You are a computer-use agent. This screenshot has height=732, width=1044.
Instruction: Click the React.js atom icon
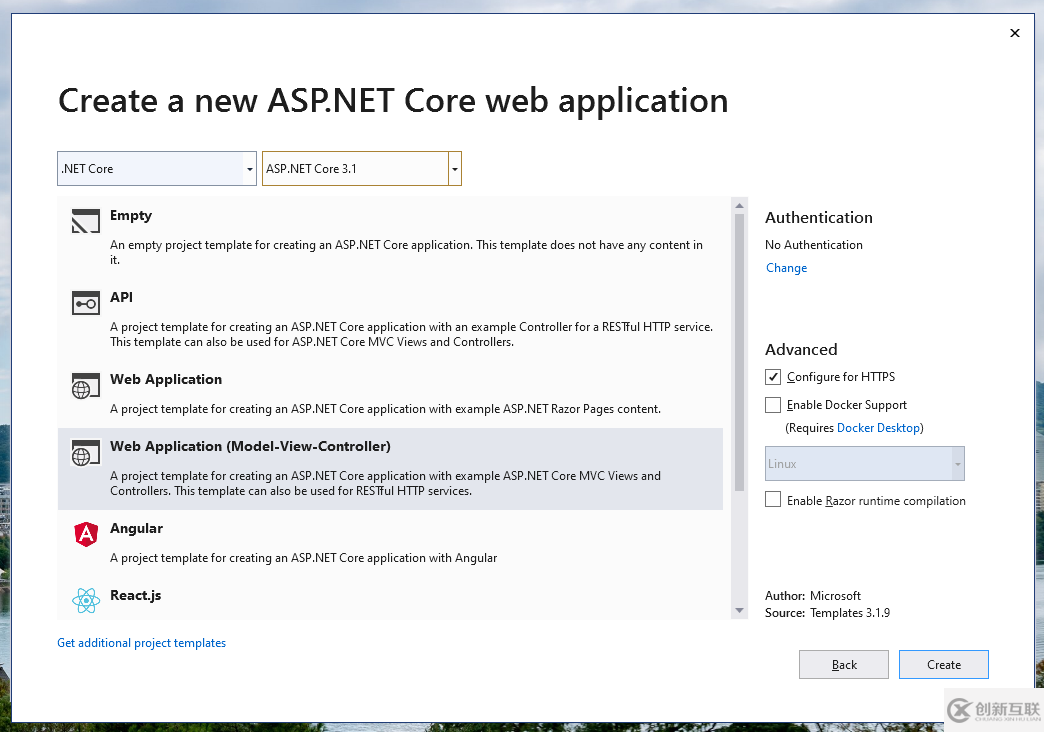(86, 601)
